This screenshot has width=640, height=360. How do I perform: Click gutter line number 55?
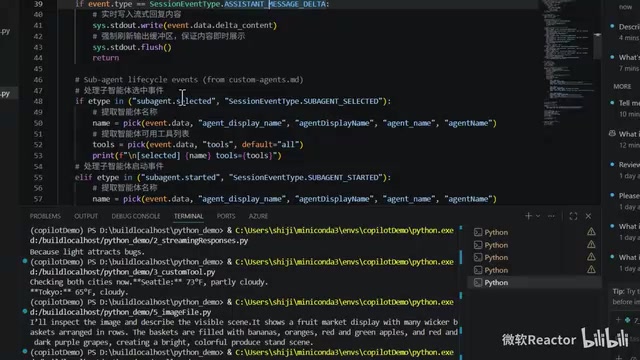click(38, 177)
